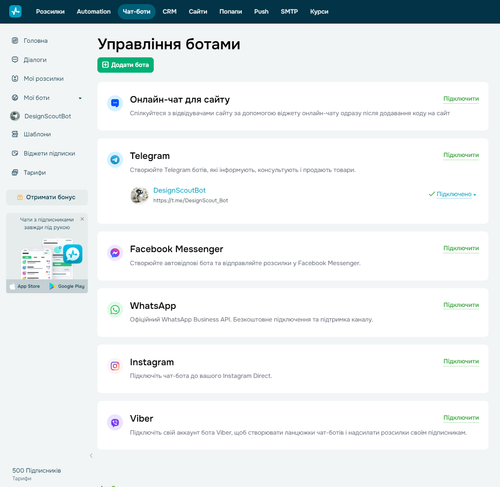Open the Сайти top menu

(x=198, y=12)
